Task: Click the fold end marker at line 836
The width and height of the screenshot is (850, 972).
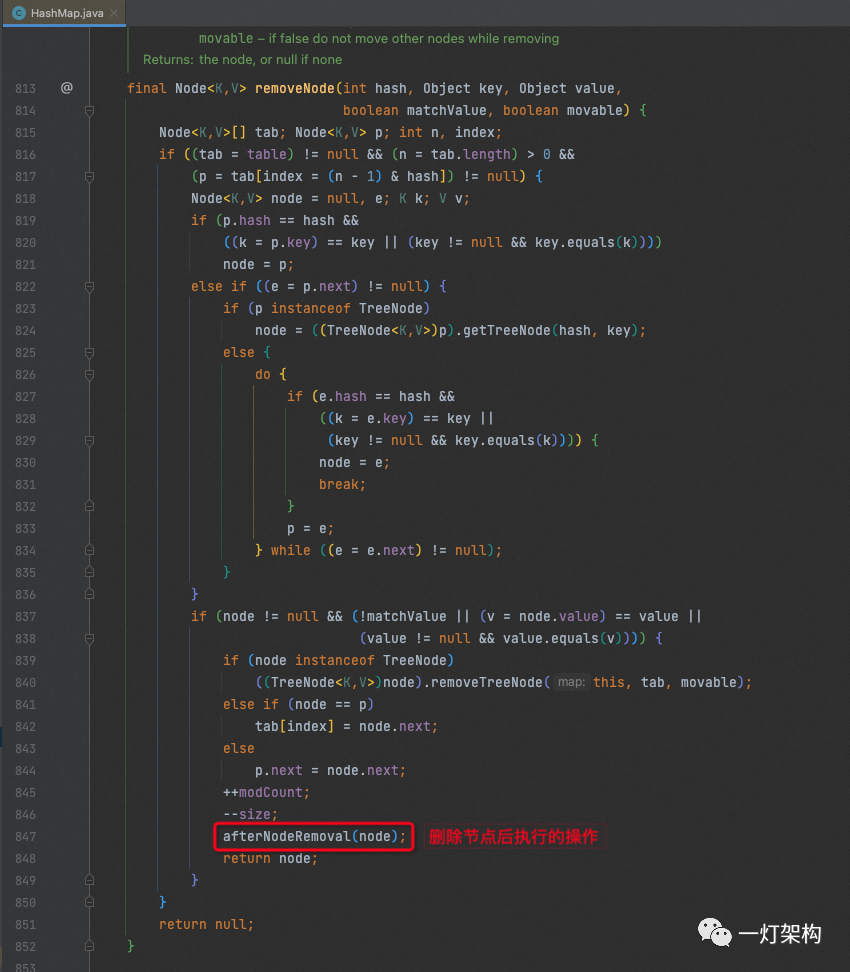Action: 89,594
